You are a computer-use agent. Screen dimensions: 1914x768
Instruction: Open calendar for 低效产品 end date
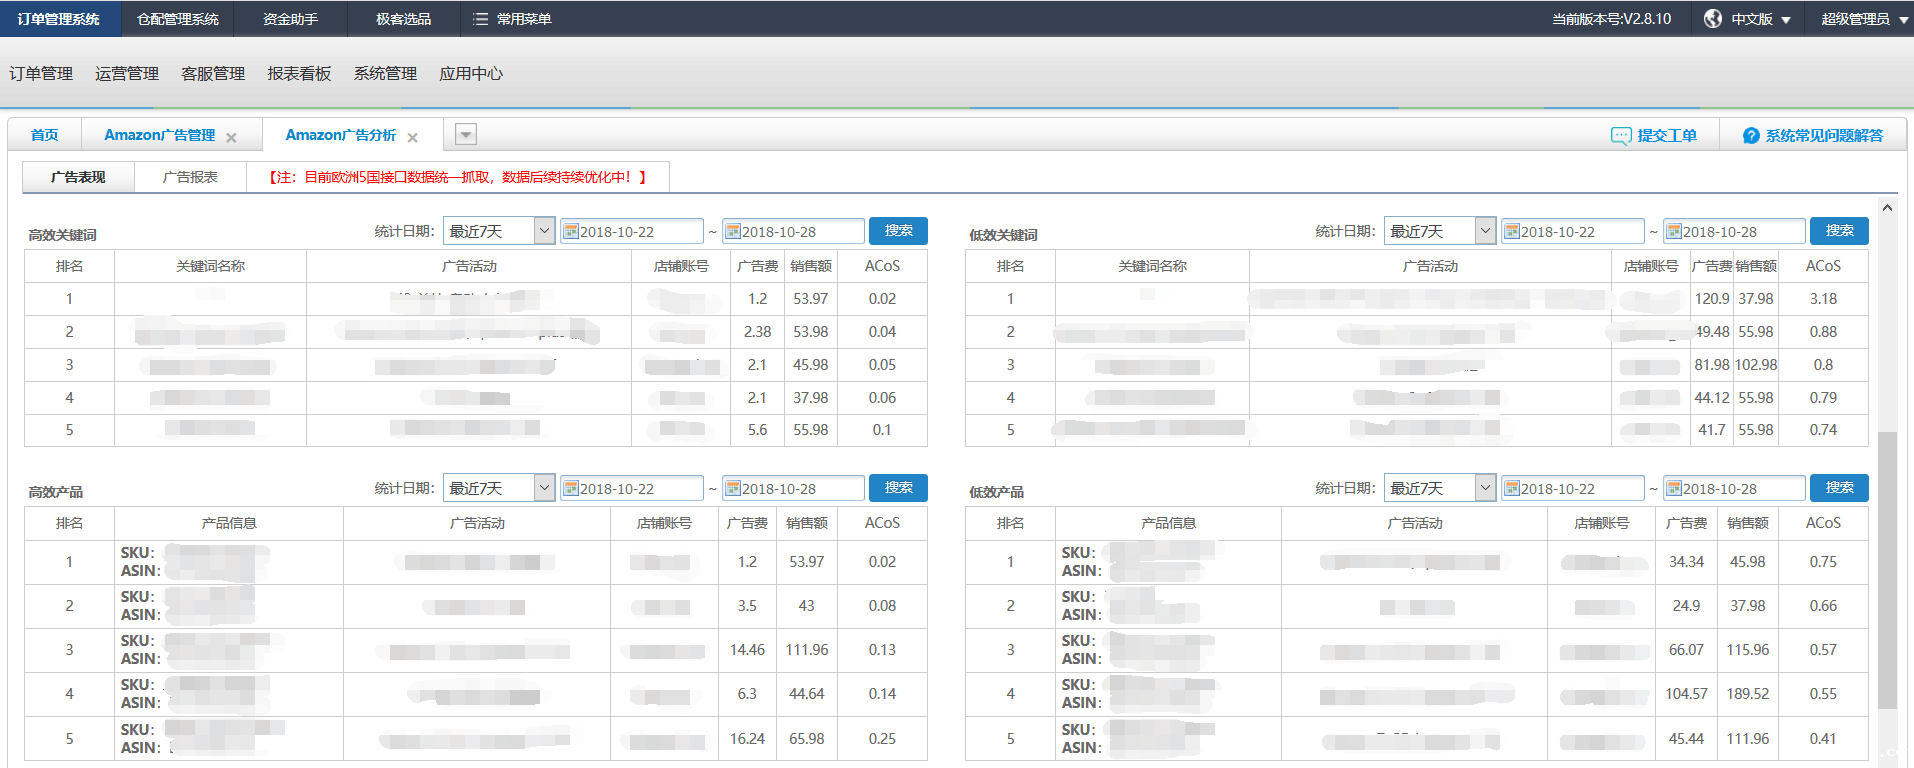1674,489
